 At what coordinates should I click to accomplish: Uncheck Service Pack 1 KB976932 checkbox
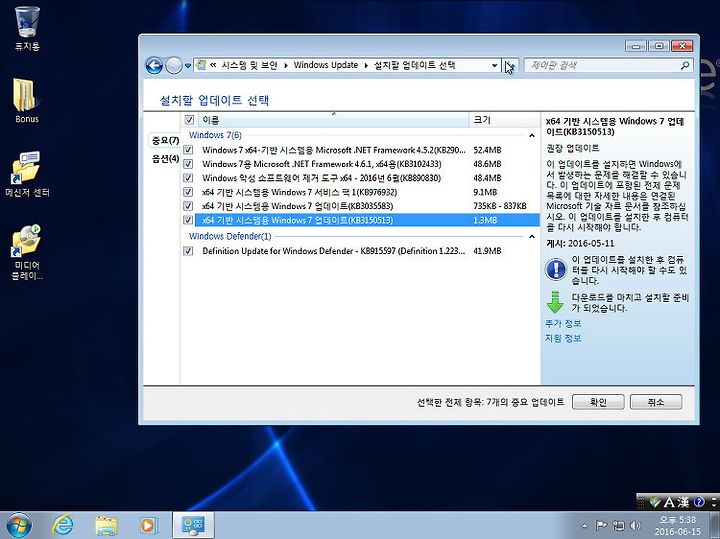point(188,192)
